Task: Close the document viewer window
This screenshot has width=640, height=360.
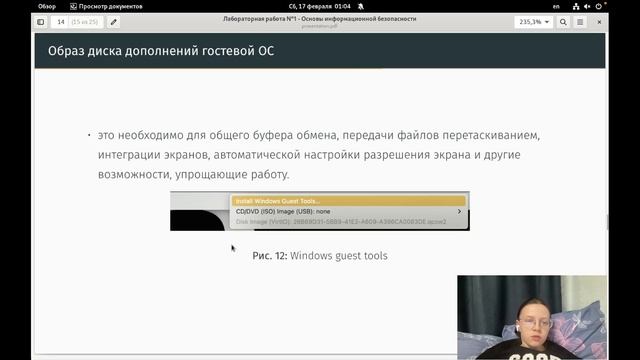Action: (599, 22)
